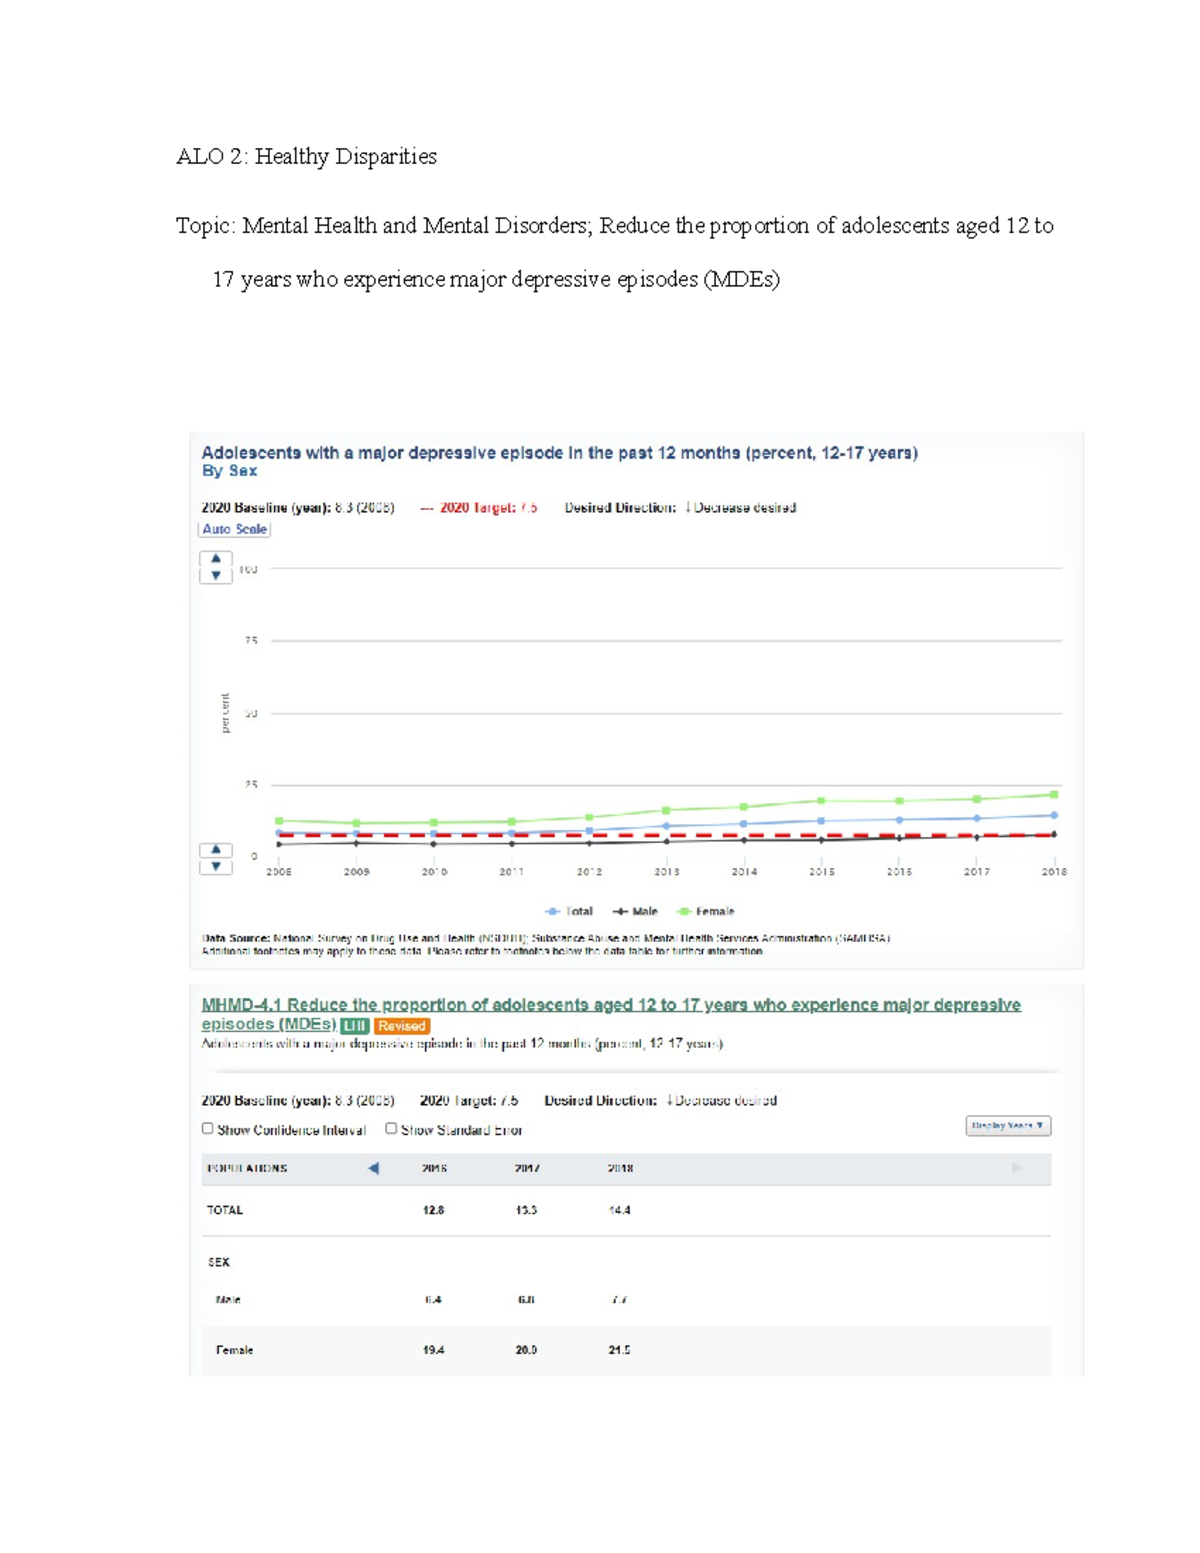The width and height of the screenshot is (1200, 1553).
Task: Click gray right arrow in table header
Action: coord(1017,1168)
